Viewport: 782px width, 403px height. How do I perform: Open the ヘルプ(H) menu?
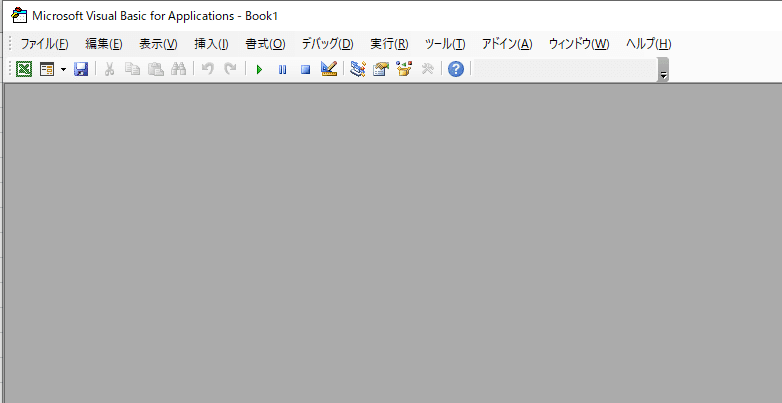[649, 44]
